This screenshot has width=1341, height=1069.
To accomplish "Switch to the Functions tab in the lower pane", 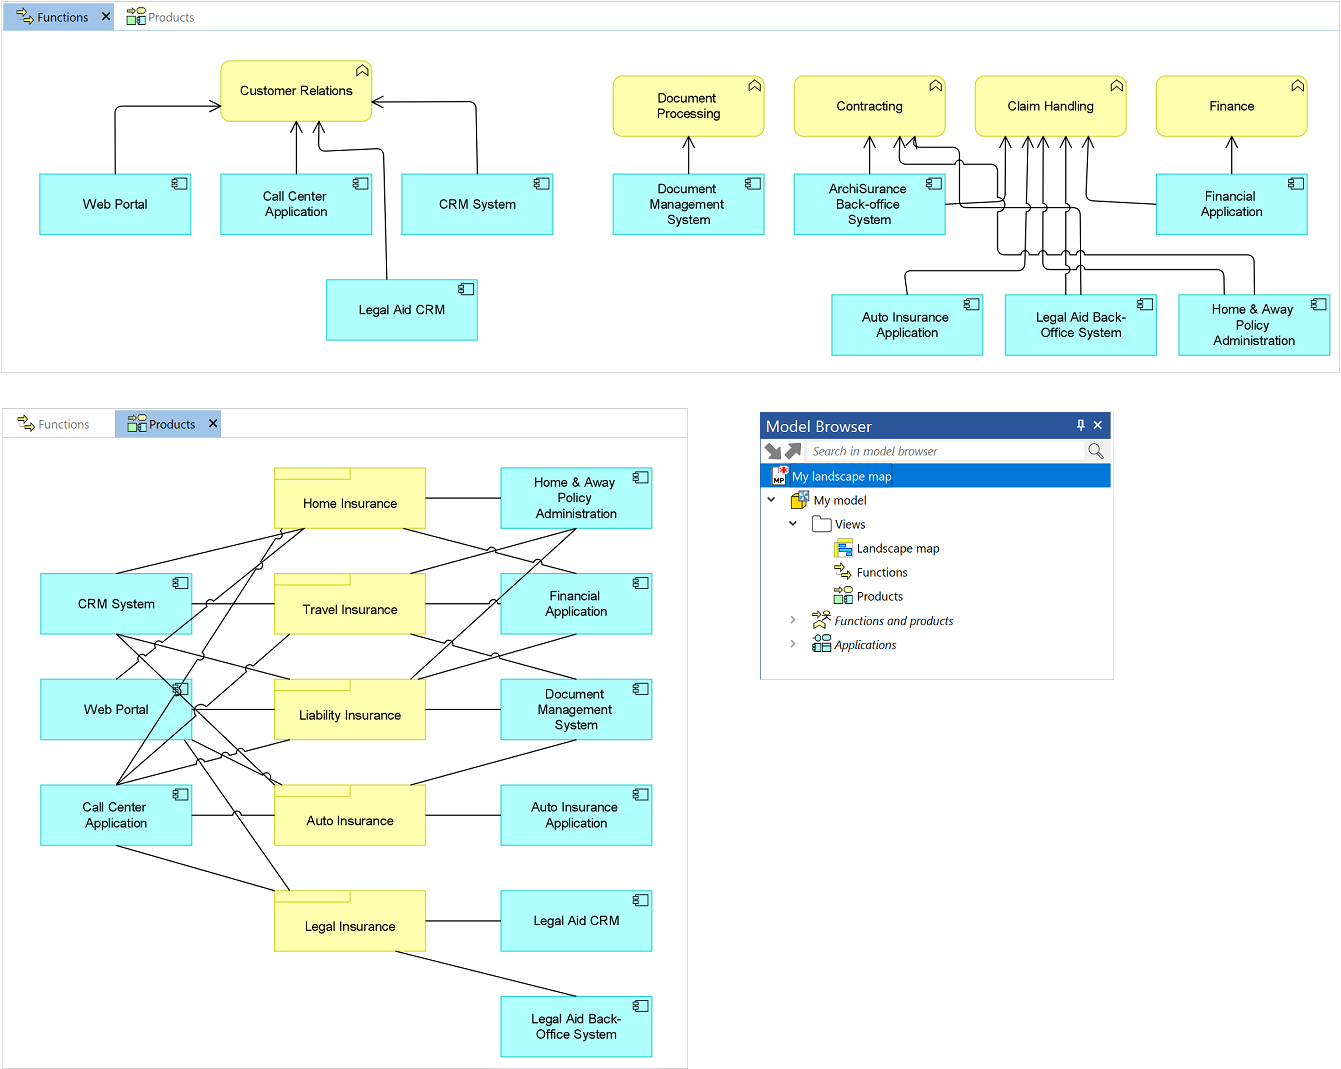I will pos(54,425).
